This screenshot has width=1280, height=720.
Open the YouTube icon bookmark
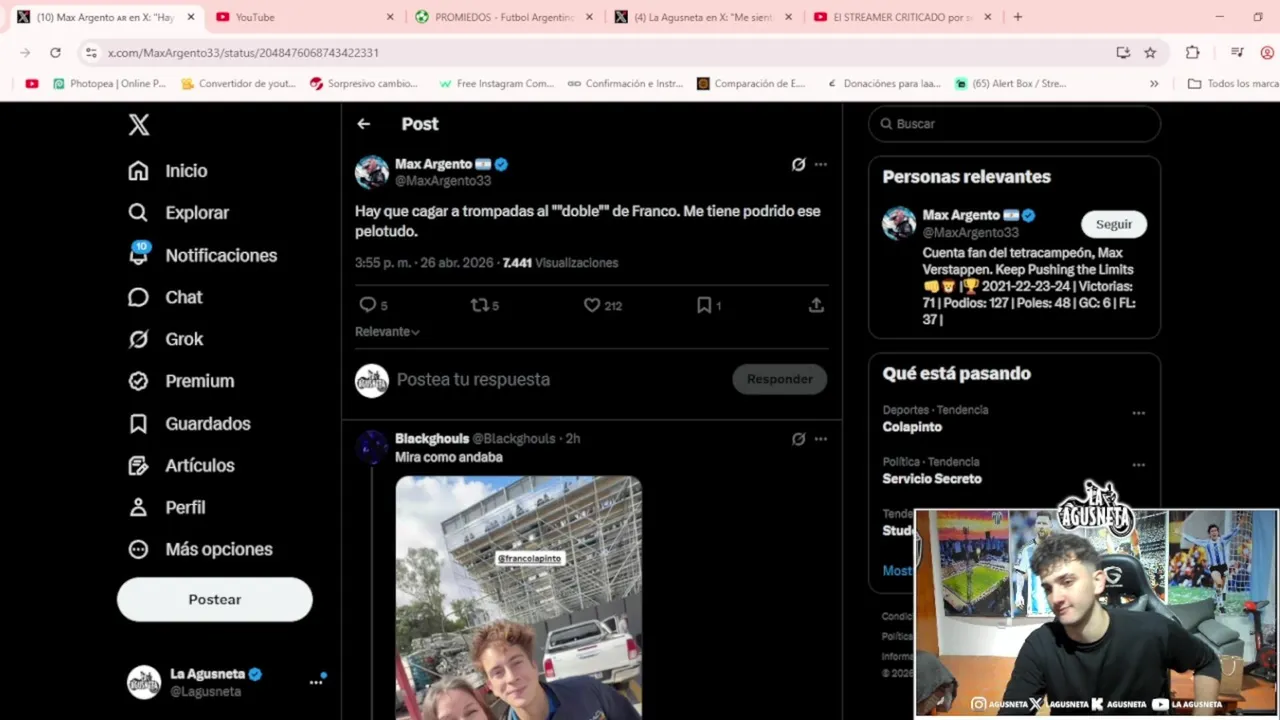31,84
